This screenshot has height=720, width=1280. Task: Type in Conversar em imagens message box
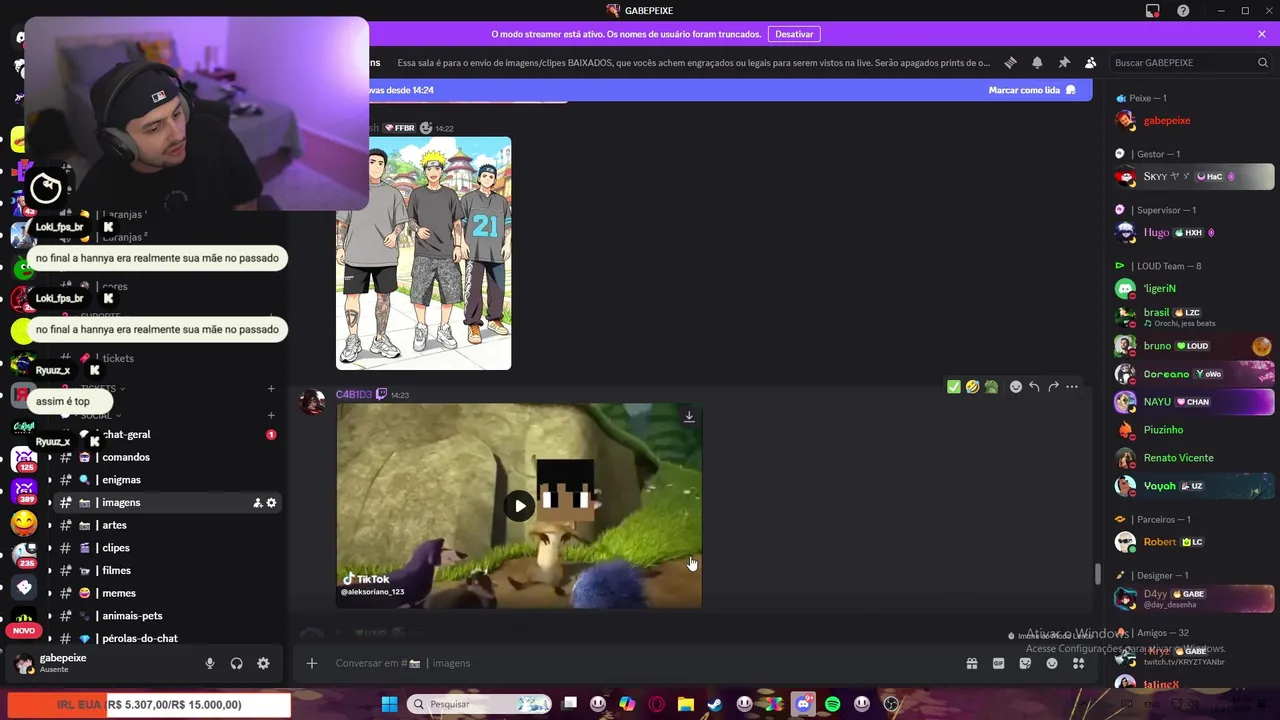click(640, 663)
